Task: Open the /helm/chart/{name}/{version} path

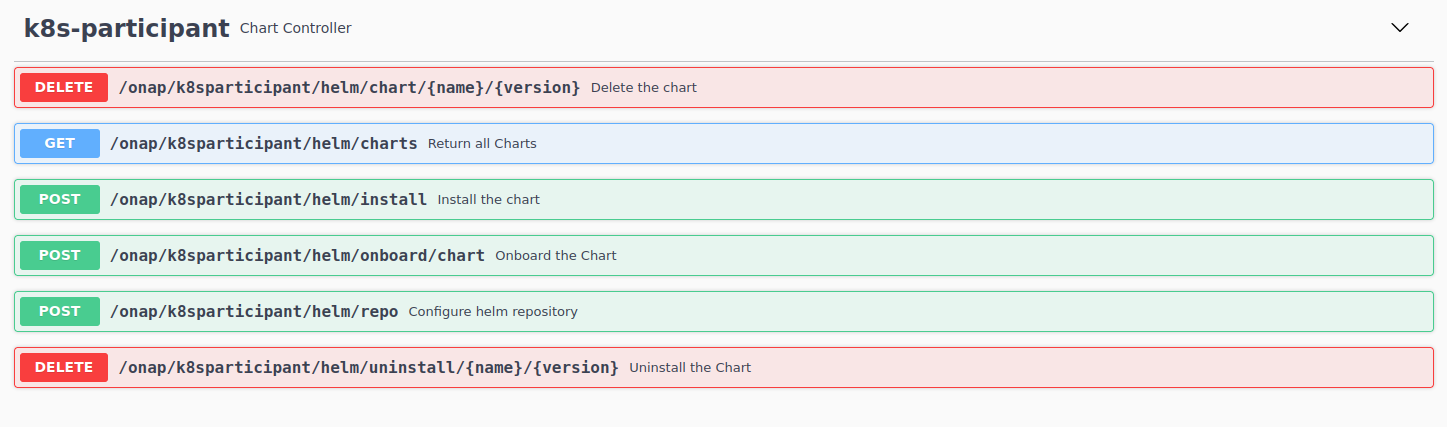Action: point(349,87)
